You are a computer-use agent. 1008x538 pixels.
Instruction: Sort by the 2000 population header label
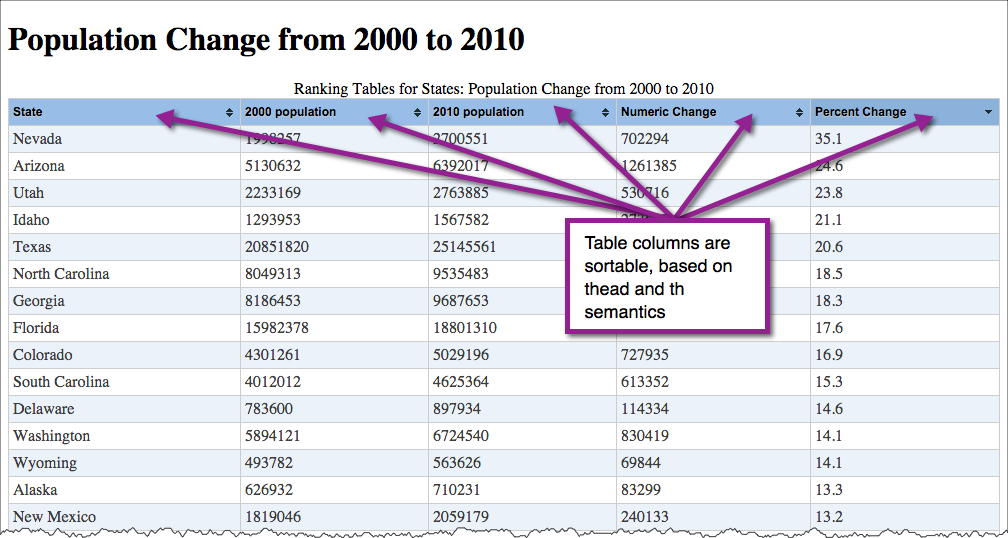[x=290, y=112]
